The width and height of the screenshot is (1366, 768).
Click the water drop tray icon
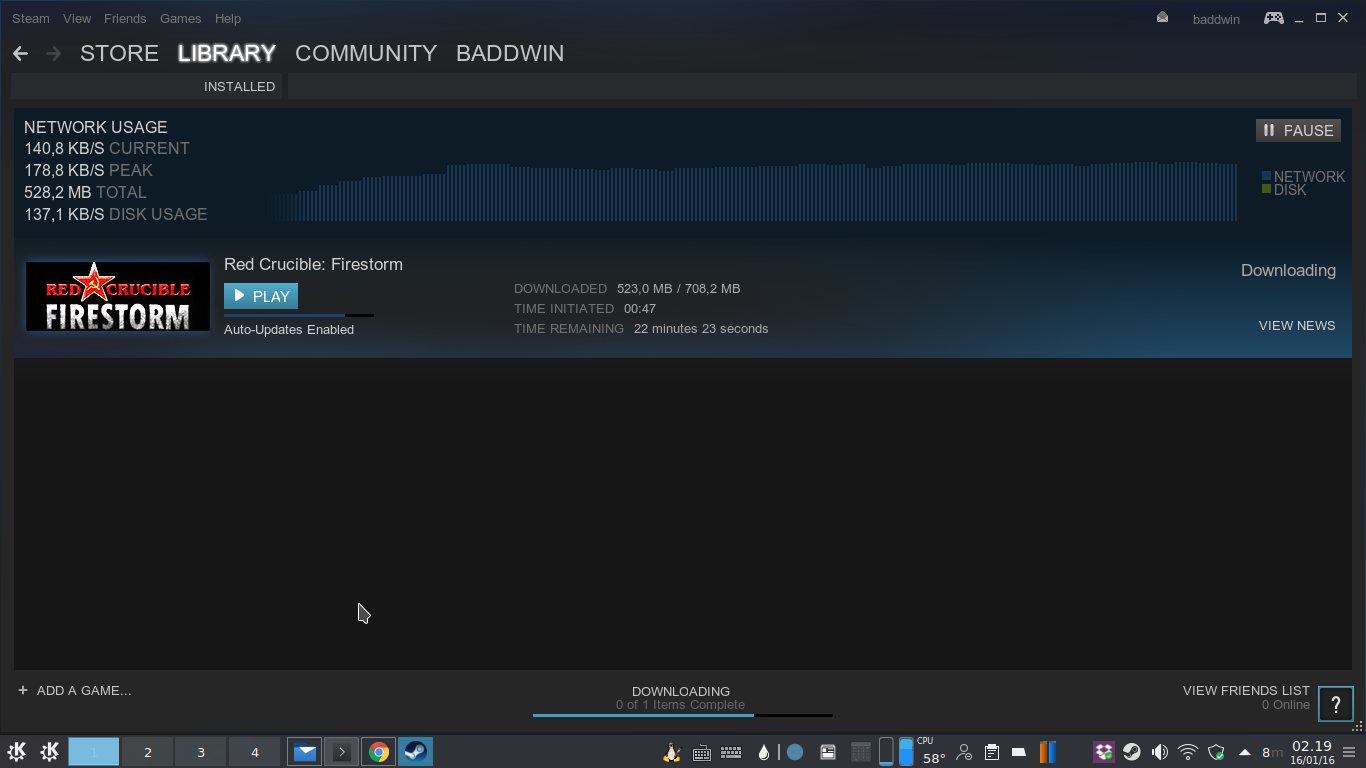point(764,752)
